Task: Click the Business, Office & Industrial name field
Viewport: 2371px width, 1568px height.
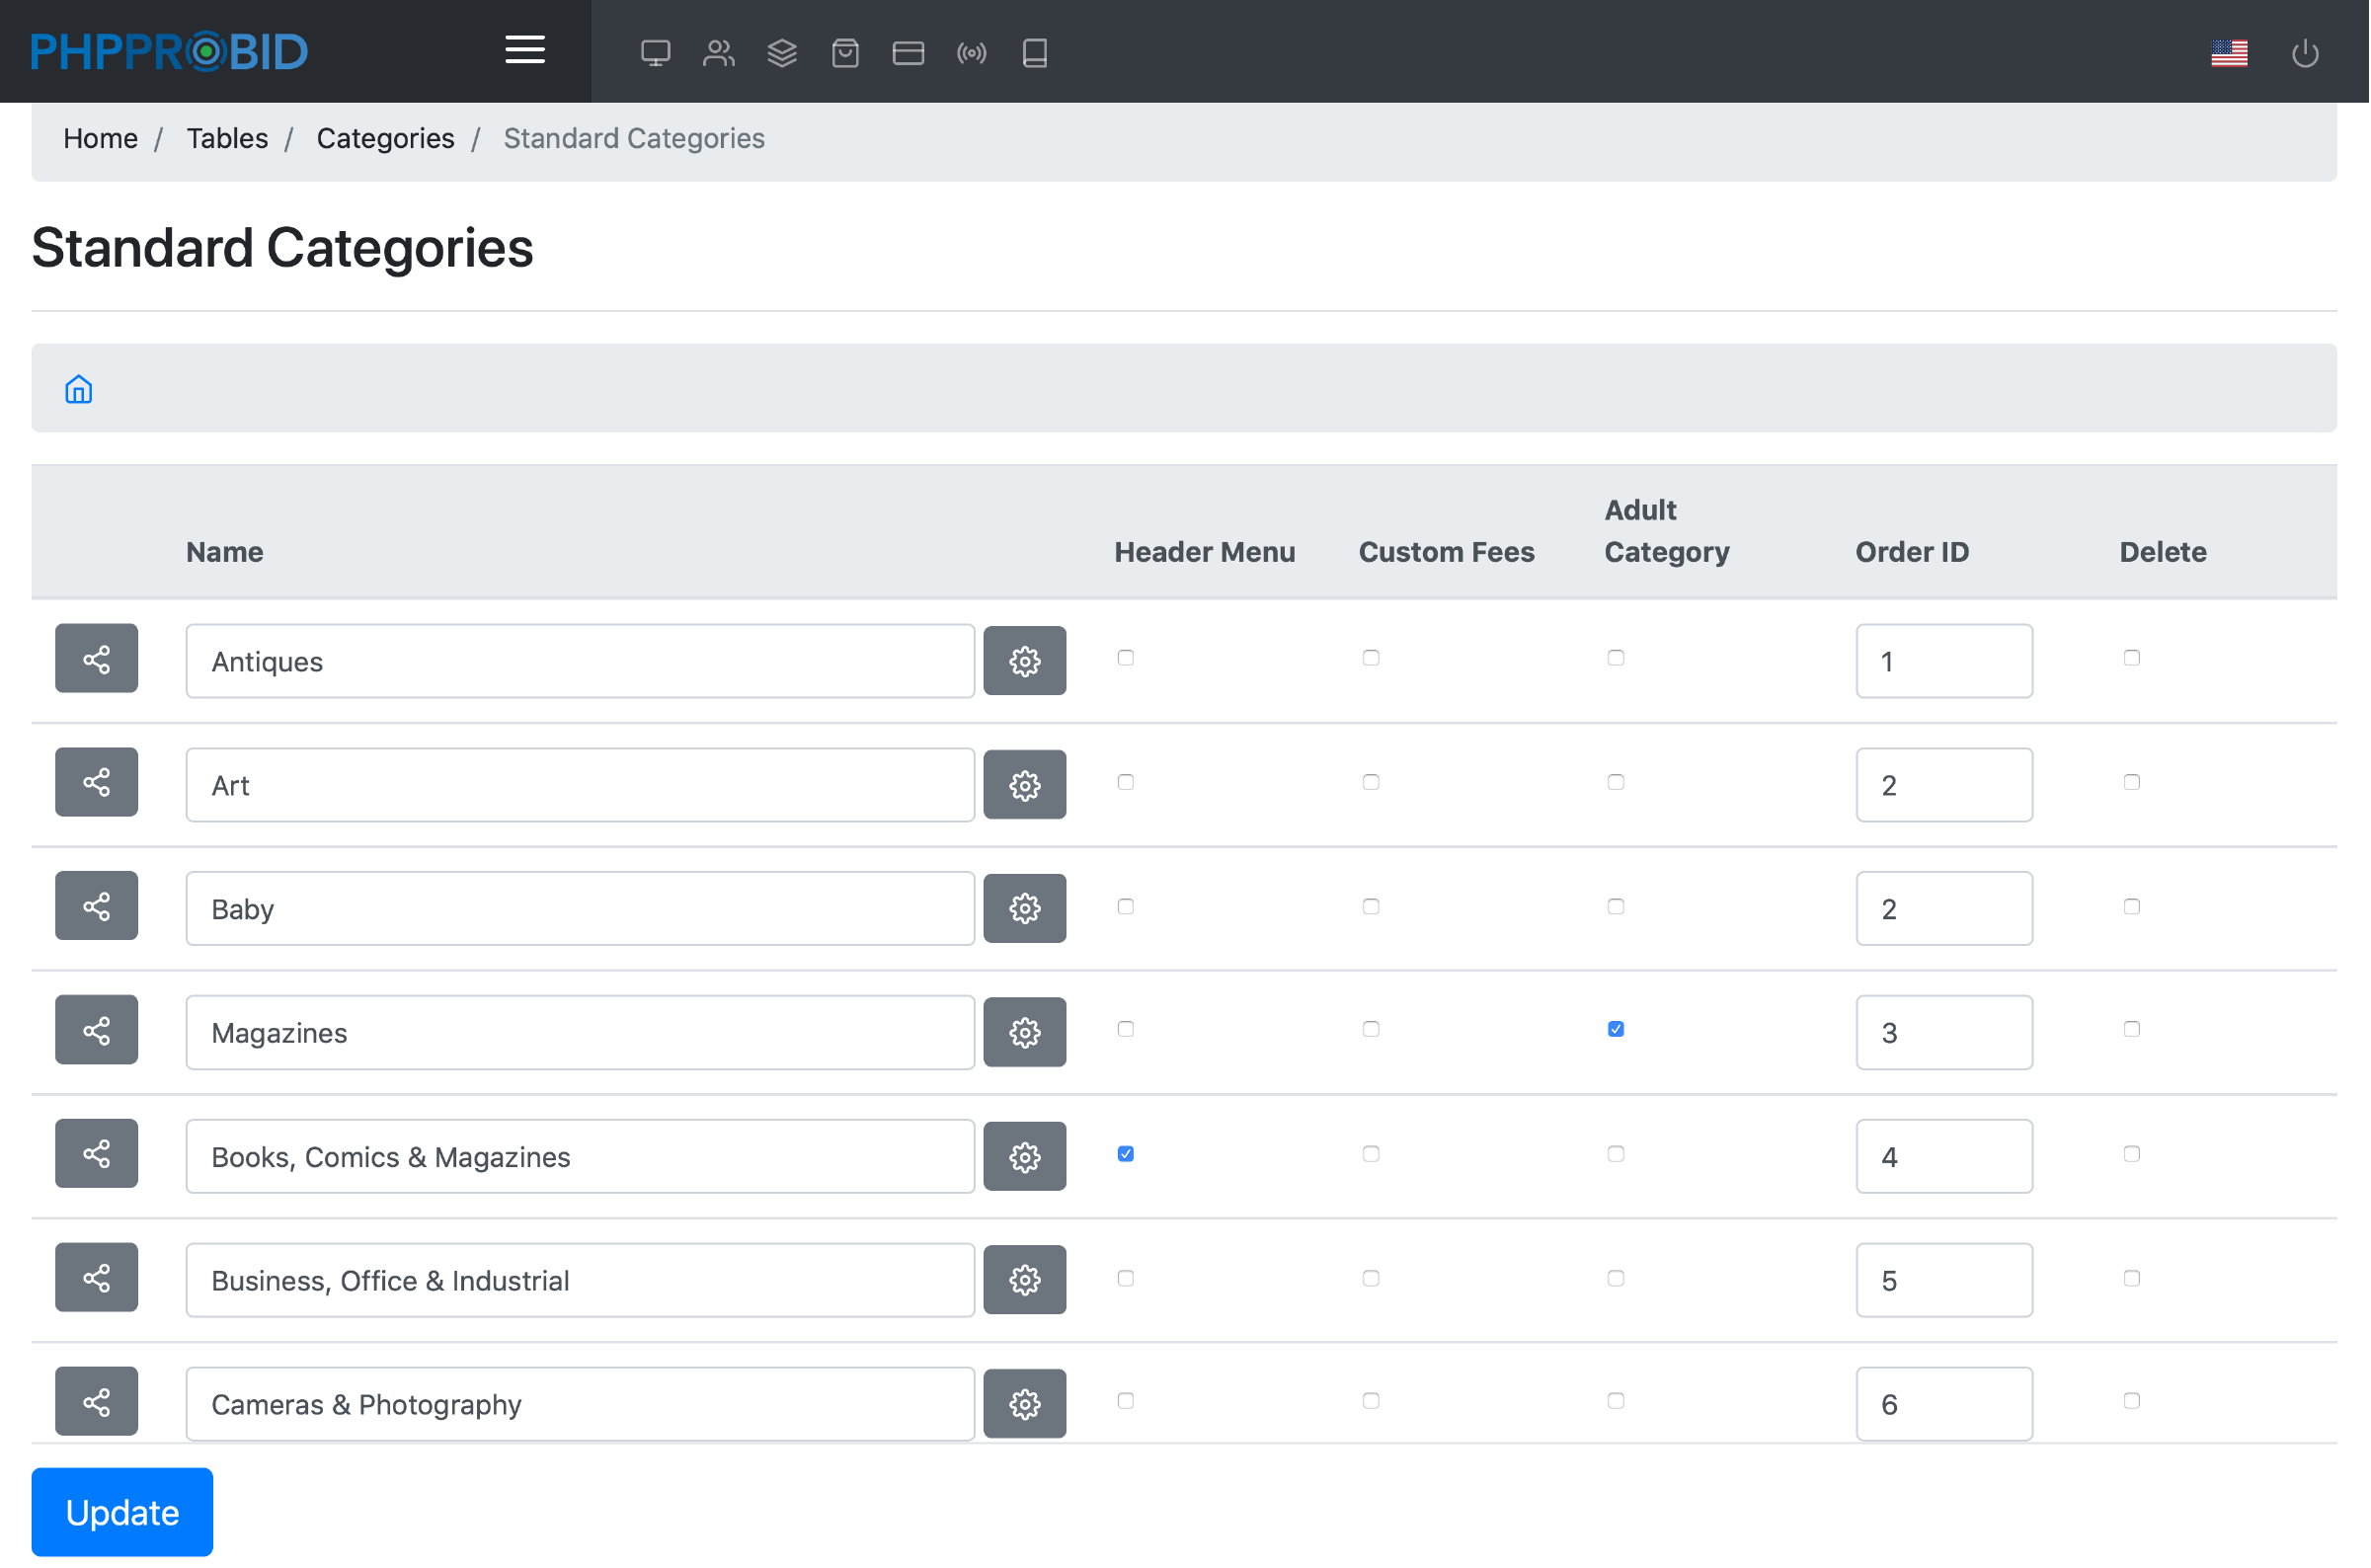Action: (580, 1280)
